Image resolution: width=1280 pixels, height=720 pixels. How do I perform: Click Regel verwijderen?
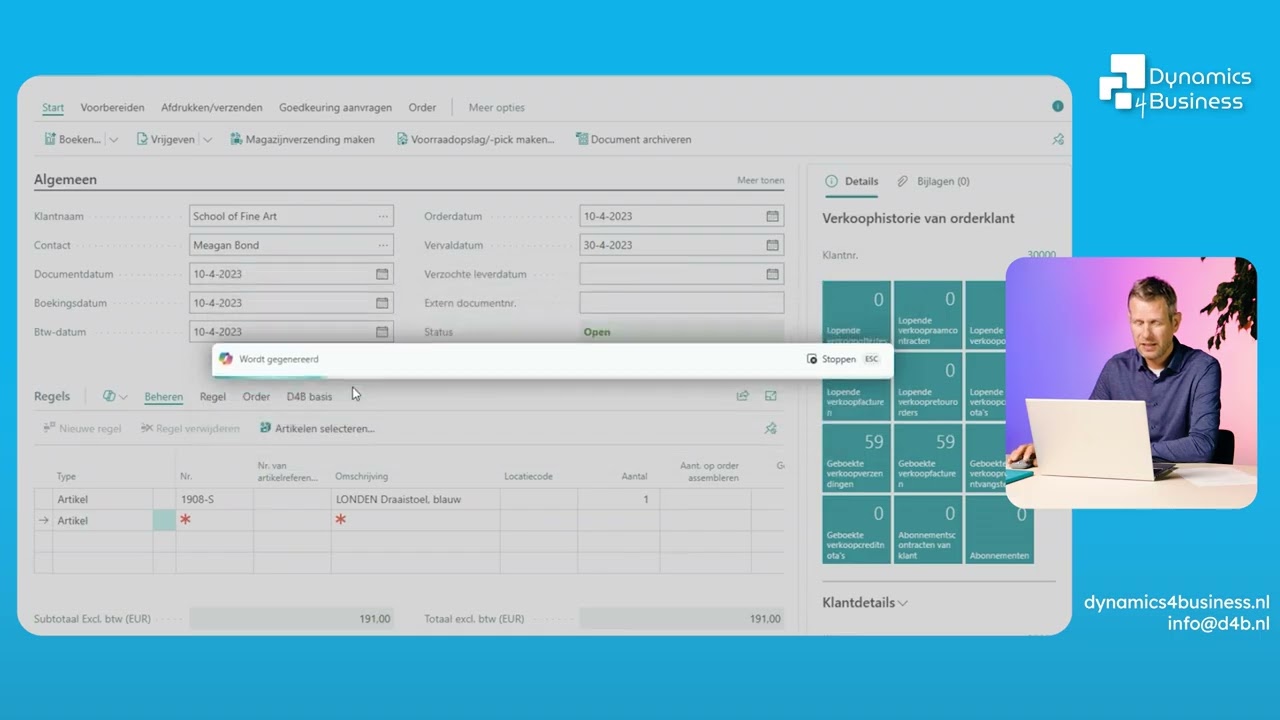pyautogui.click(x=190, y=428)
